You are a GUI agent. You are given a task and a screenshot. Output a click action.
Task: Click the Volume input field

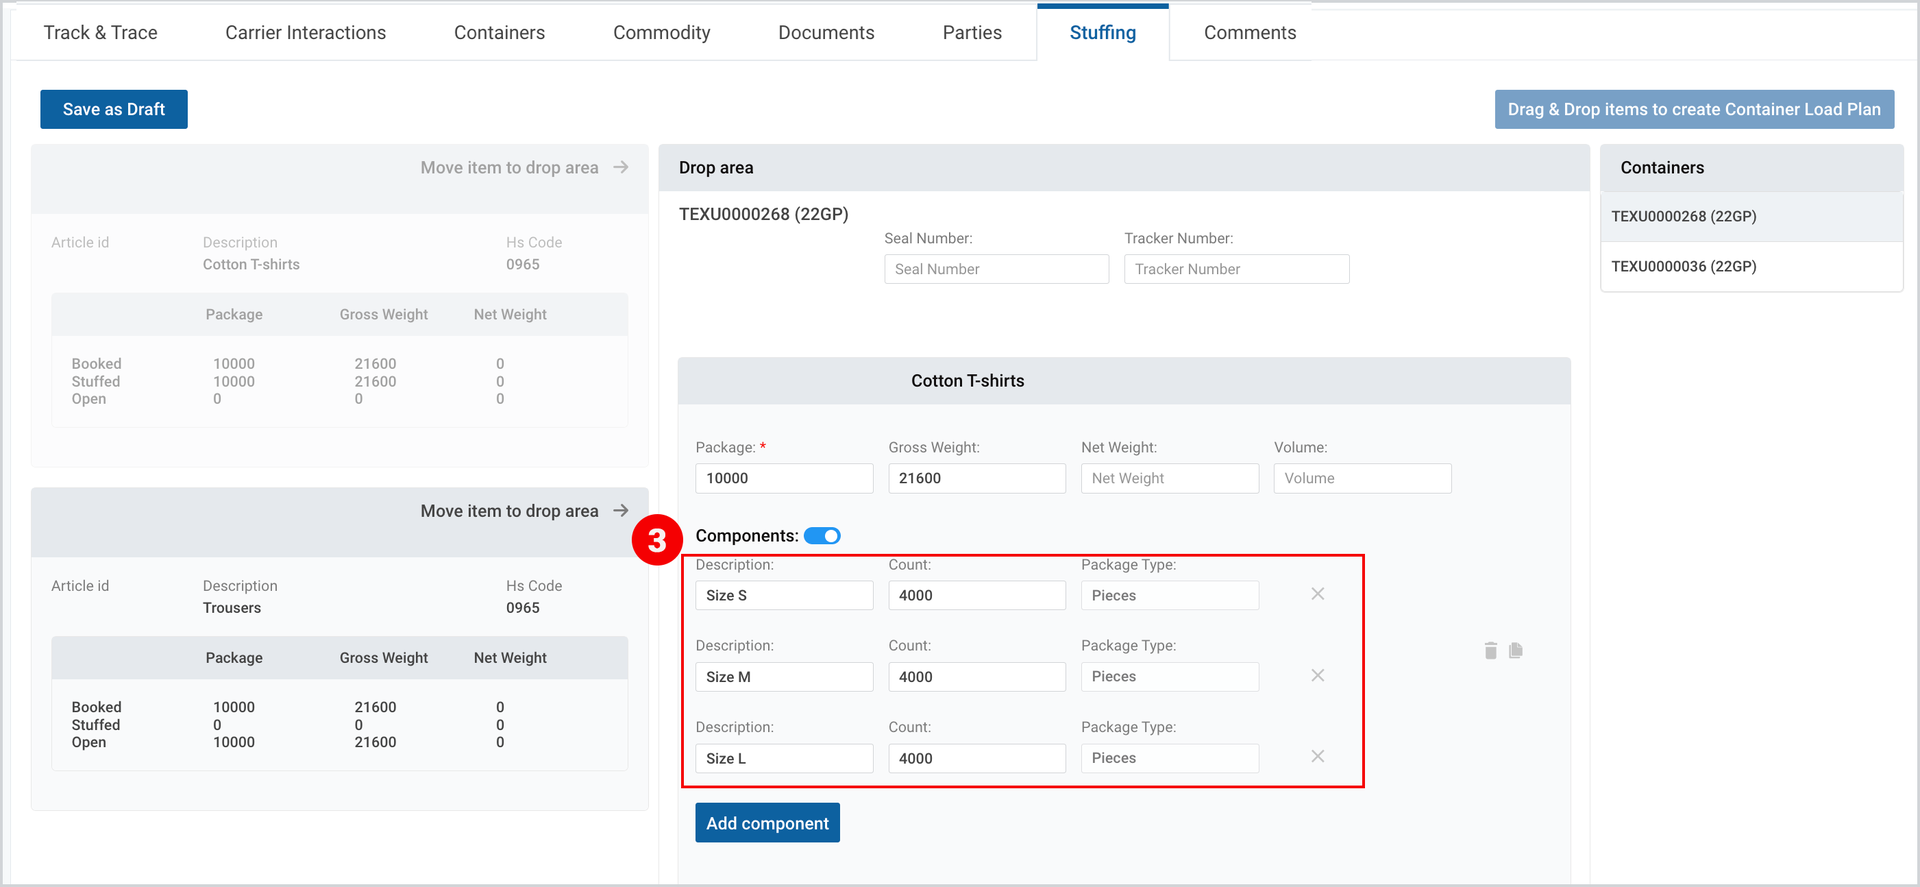(x=1363, y=478)
